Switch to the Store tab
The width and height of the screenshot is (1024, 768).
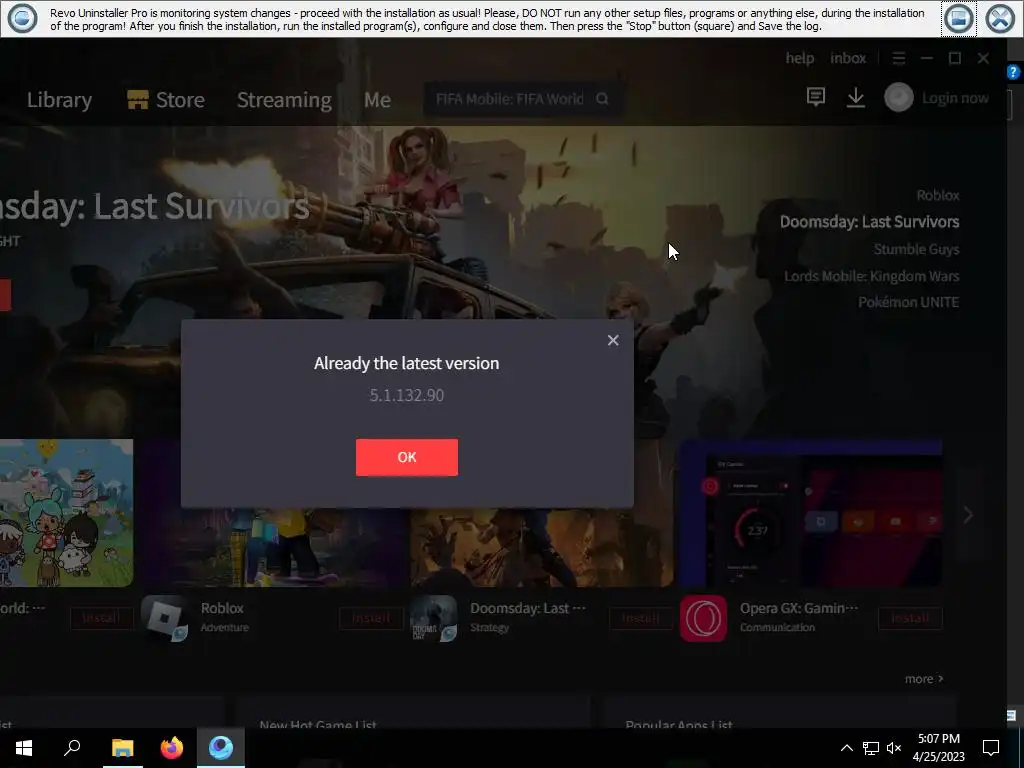166,100
